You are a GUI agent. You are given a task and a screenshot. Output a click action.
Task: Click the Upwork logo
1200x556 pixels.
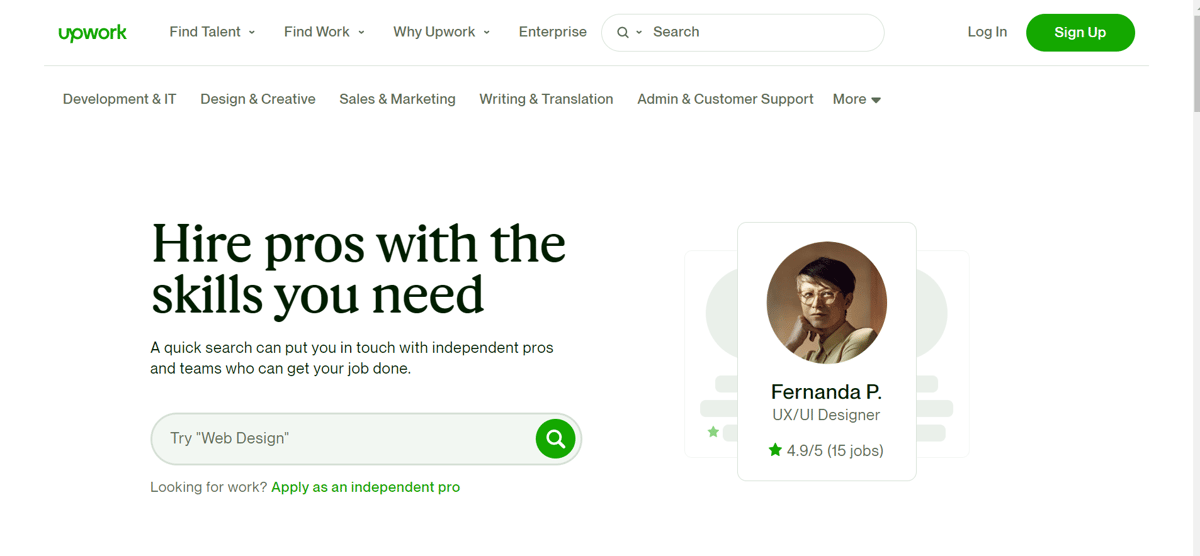(93, 33)
